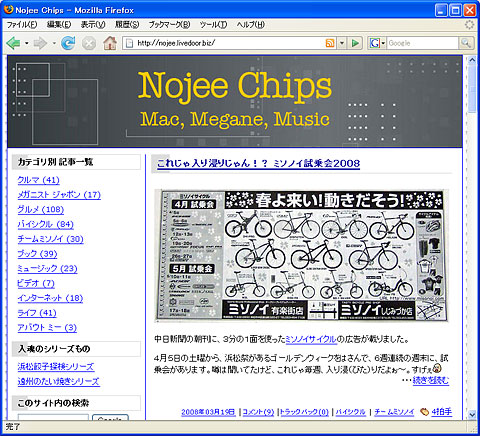The height and width of the screenshot is (436, 480).
Task: Open the ミソノイ試乗会2008 article title
Action: click(x=258, y=163)
